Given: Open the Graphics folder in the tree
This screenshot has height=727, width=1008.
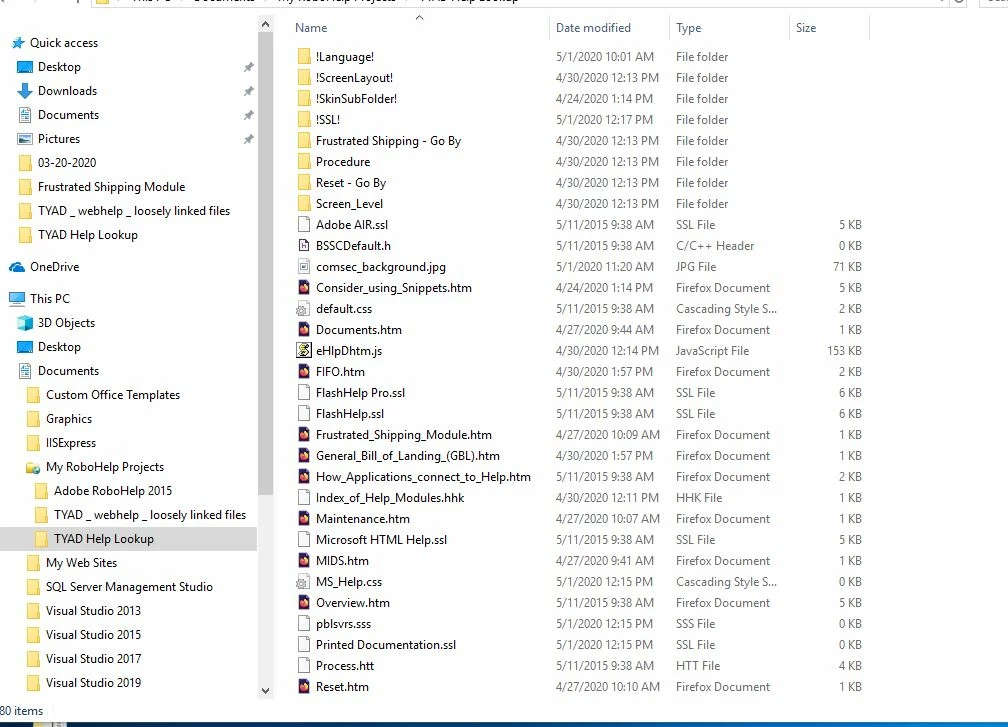Looking at the screenshot, I should [x=69, y=419].
